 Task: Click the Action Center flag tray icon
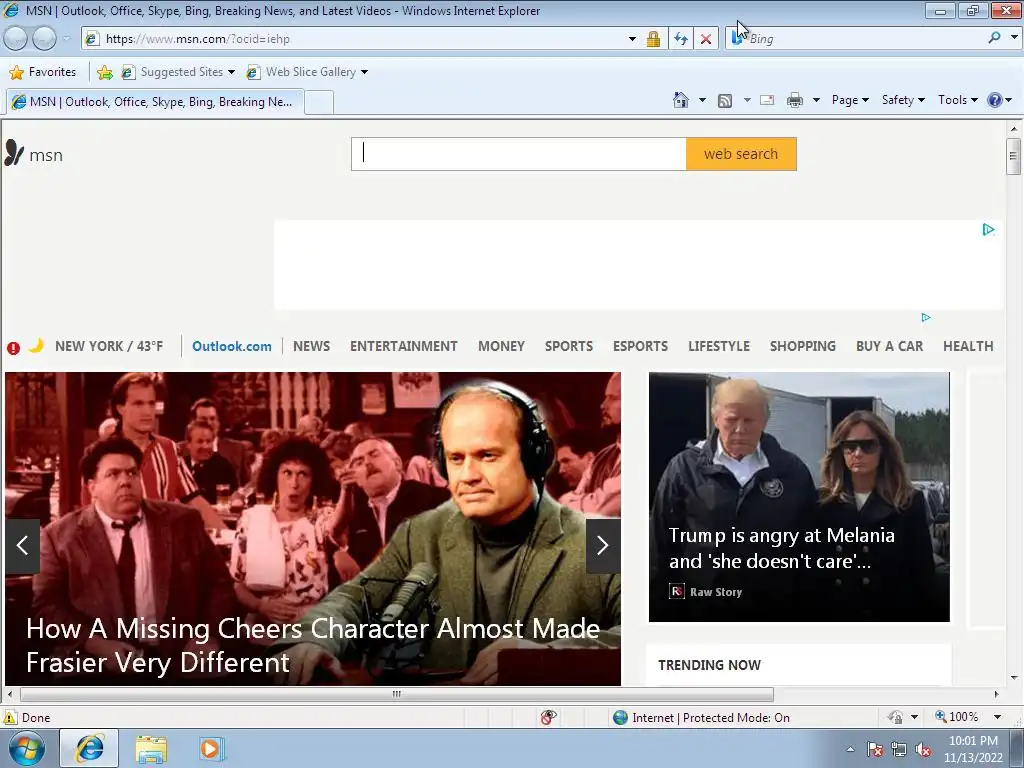click(874, 750)
